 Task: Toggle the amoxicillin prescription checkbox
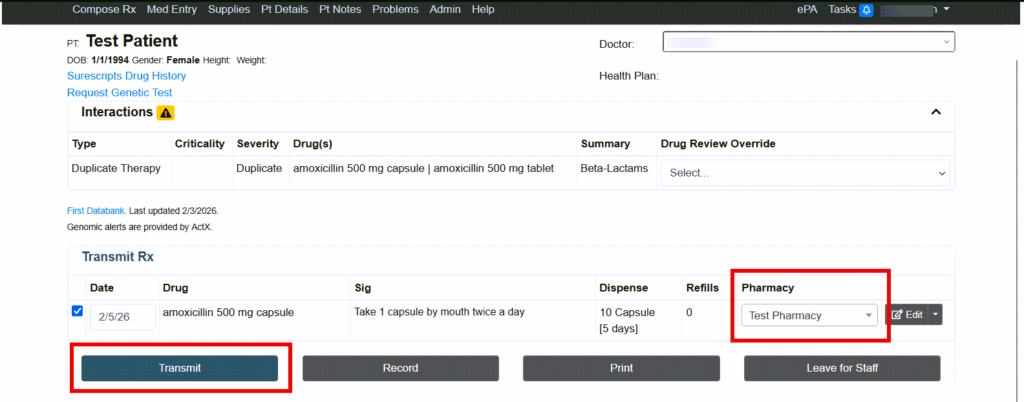pyautogui.click(x=78, y=312)
